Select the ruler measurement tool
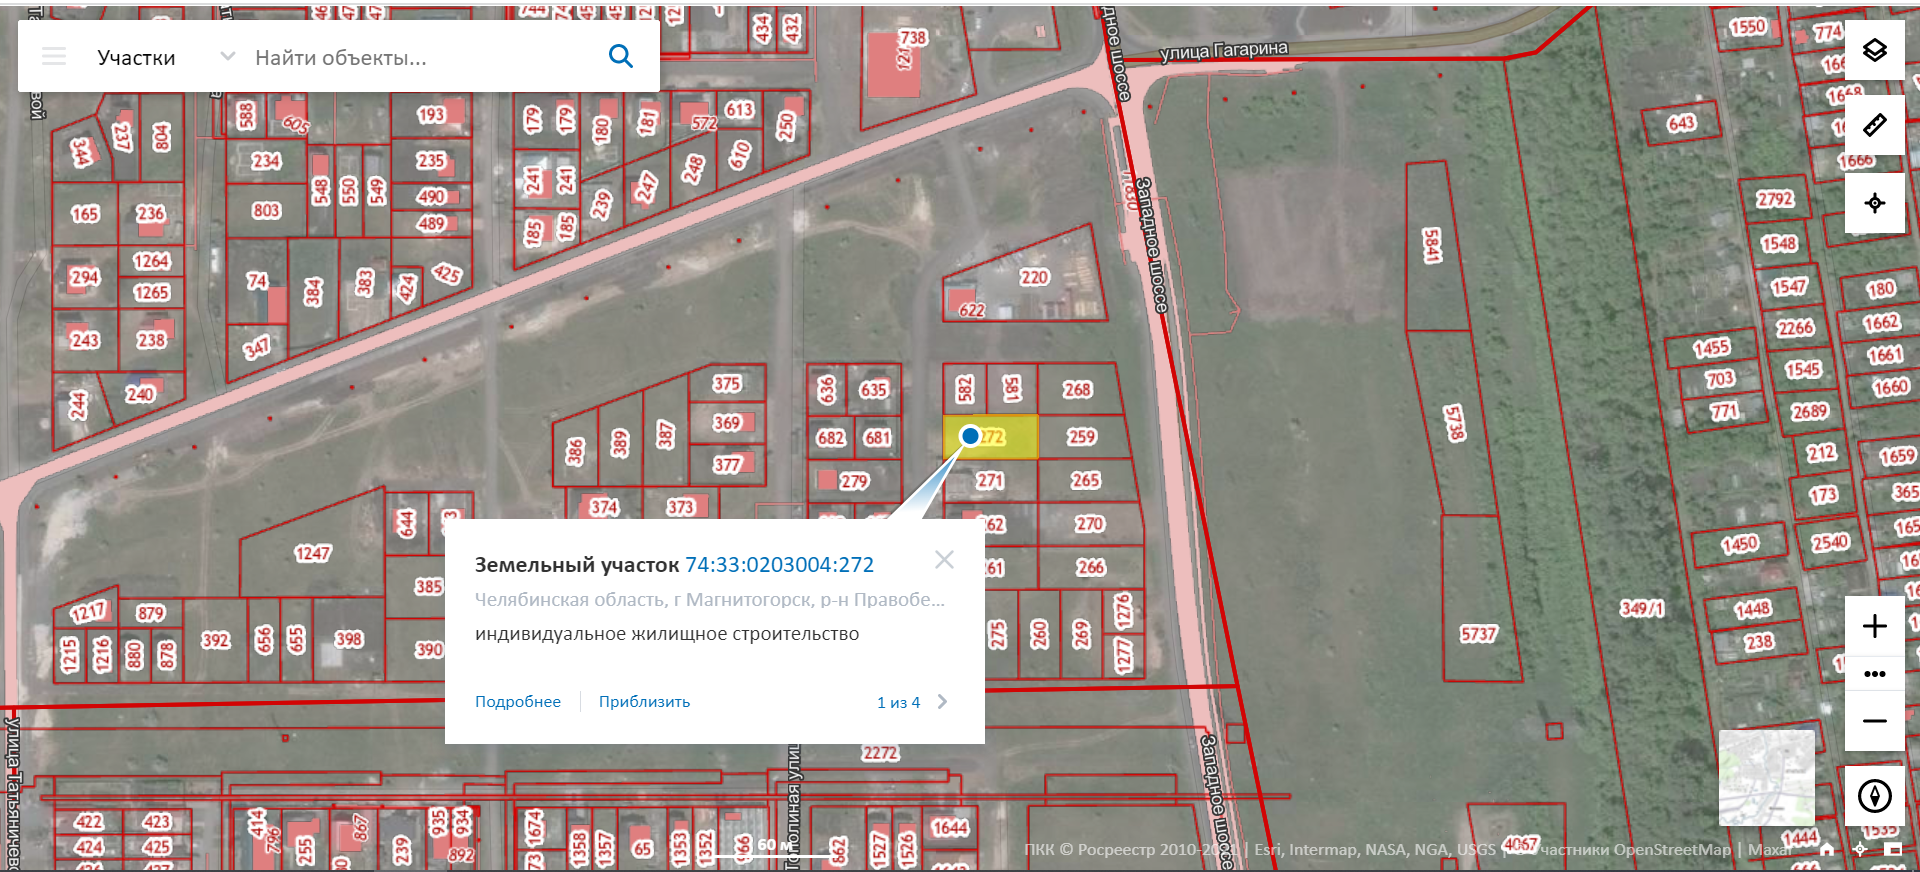Image resolution: width=1920 pixels, height=872 pixels. point(1874,125)
